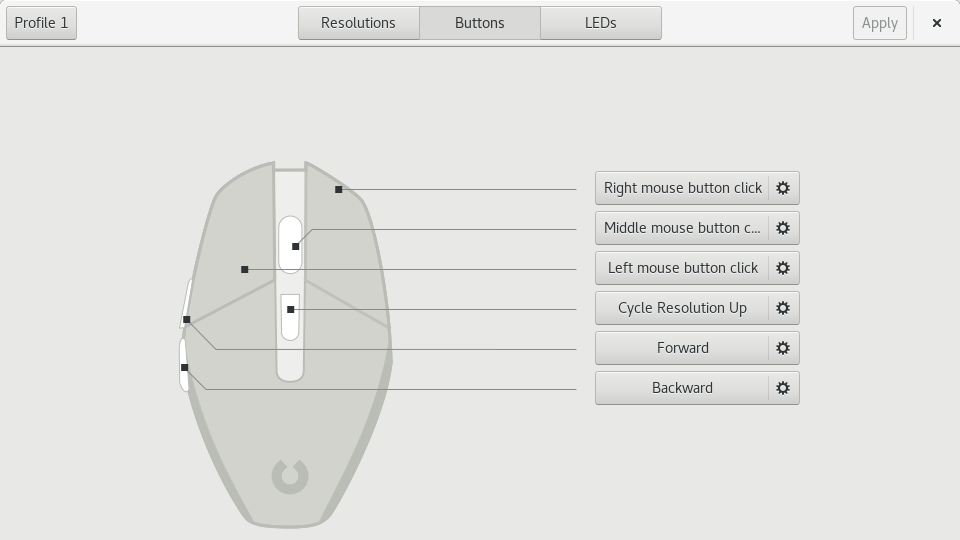Open the Profile 1 selector
The height and width of the screenshot is (540, 960).
[x=42, y=23]
